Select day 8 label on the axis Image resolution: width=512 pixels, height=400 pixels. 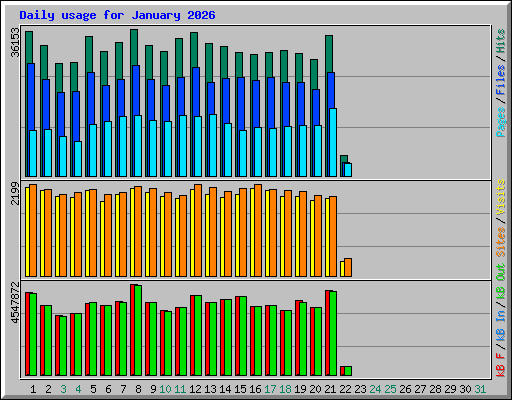pyautogui.click(x=138, y=389)
